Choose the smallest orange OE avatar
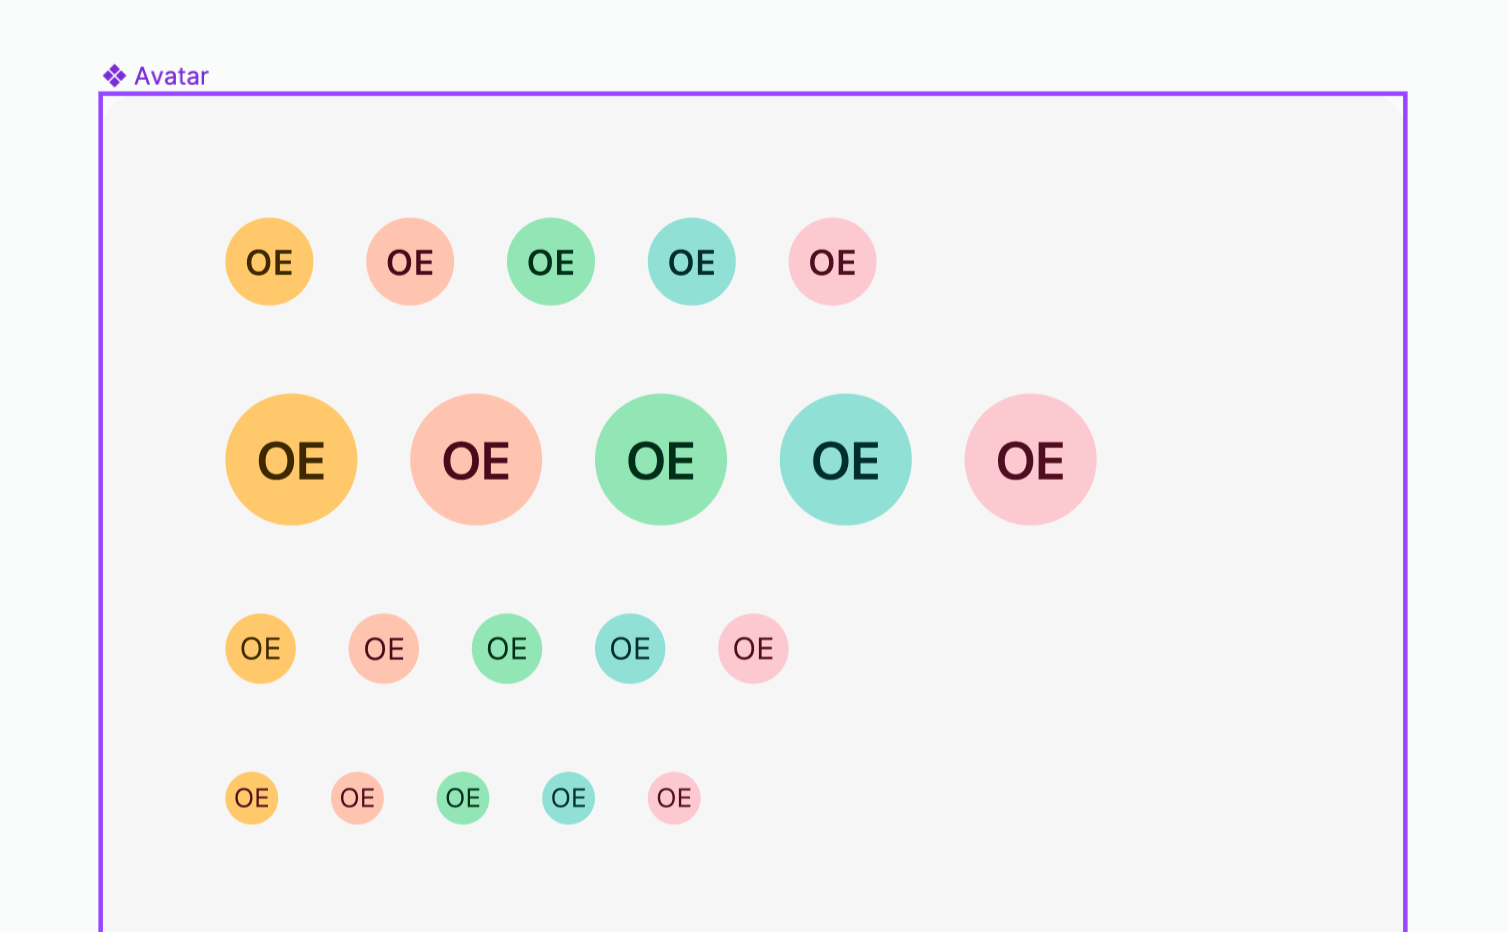Screen dimensions: 1508x932 click(252, 798)
